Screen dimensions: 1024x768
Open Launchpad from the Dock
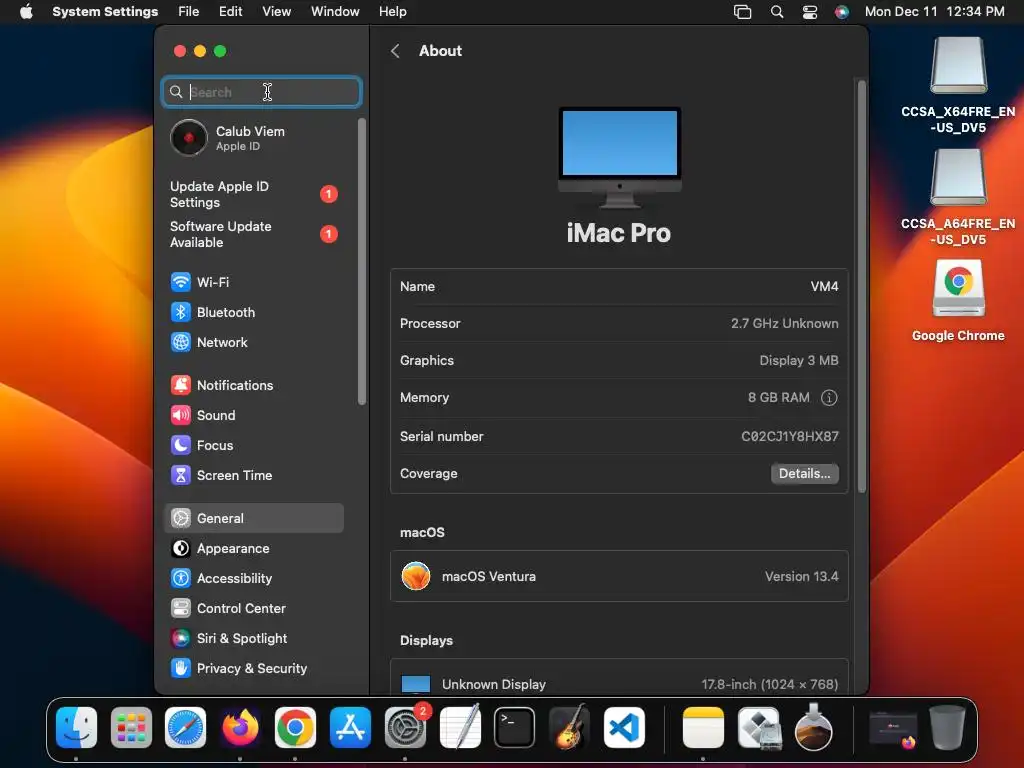pos(131,728)
